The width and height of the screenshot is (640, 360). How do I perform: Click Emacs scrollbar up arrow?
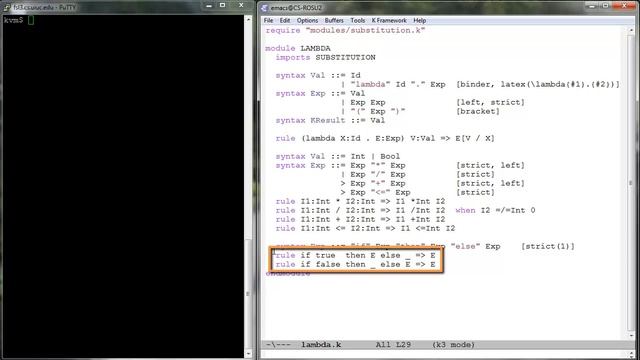point(631,30)
